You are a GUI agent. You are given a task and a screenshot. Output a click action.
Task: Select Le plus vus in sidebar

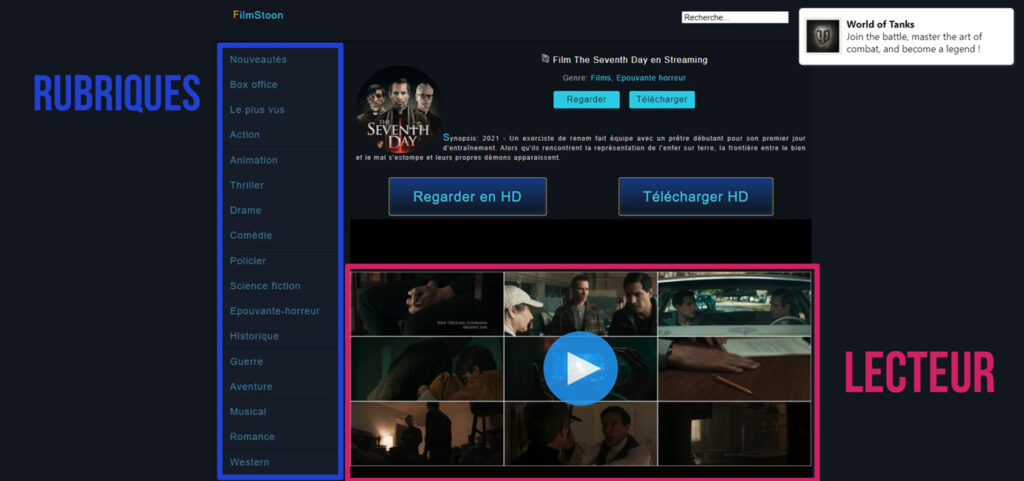[257, 110]
